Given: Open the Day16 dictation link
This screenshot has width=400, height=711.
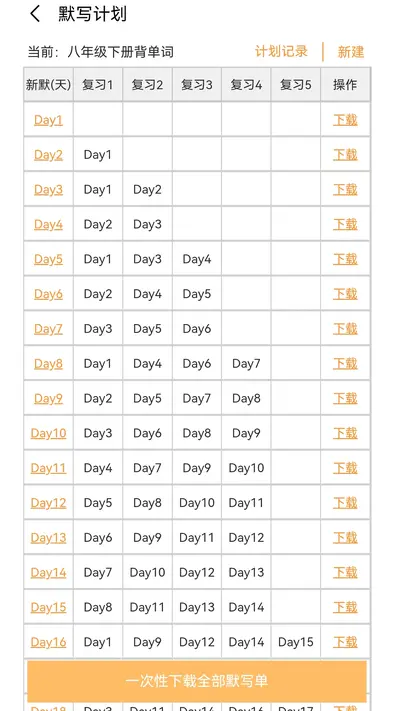Looking at the screenshot, I should coord(48,642).
